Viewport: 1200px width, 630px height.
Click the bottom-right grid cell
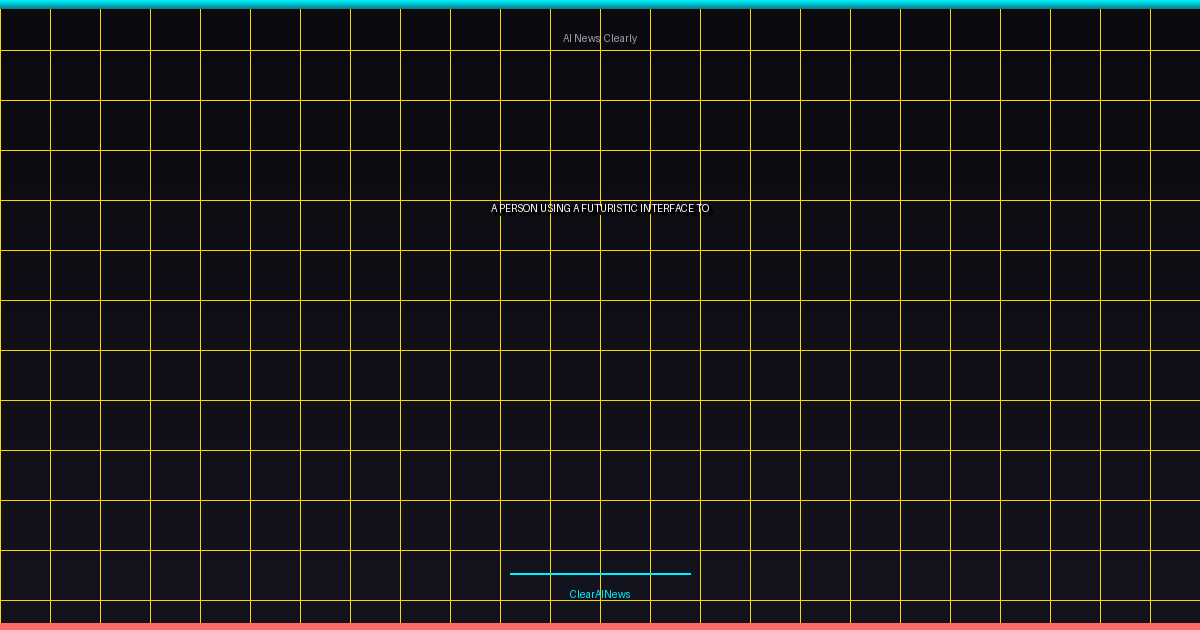pyautogui.click(x=1175, y=610)
